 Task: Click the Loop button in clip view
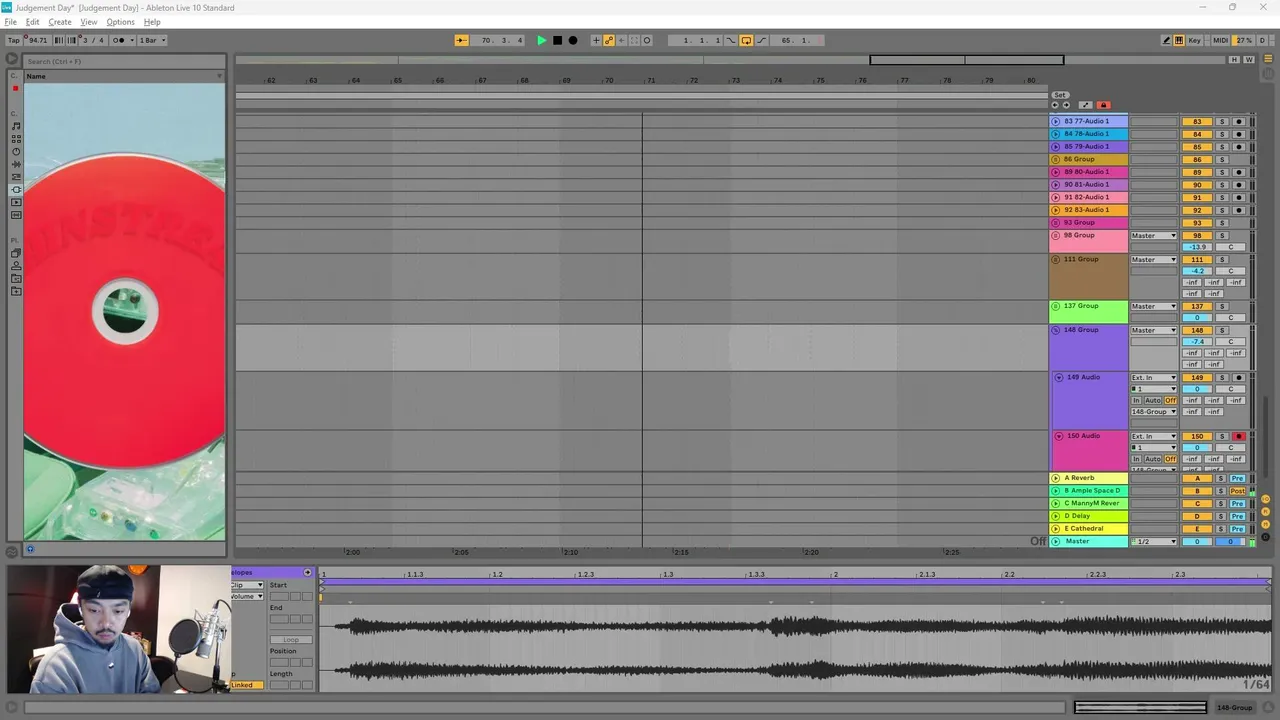[x=291, y=640]
